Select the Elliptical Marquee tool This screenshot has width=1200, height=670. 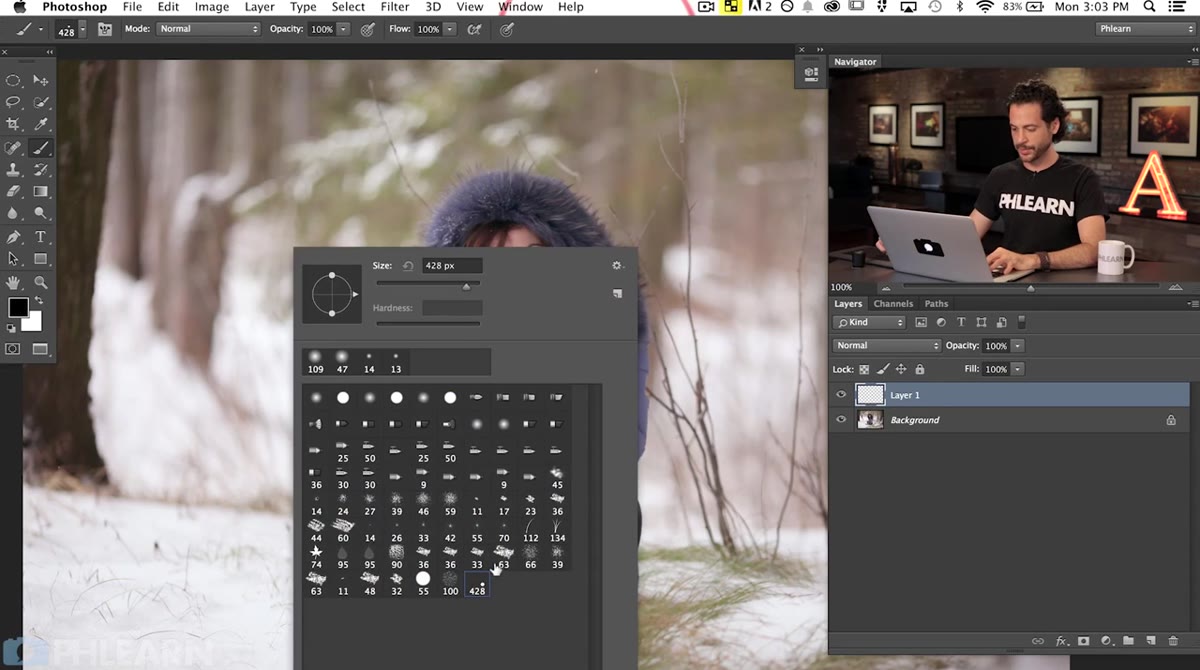[14, 80]
